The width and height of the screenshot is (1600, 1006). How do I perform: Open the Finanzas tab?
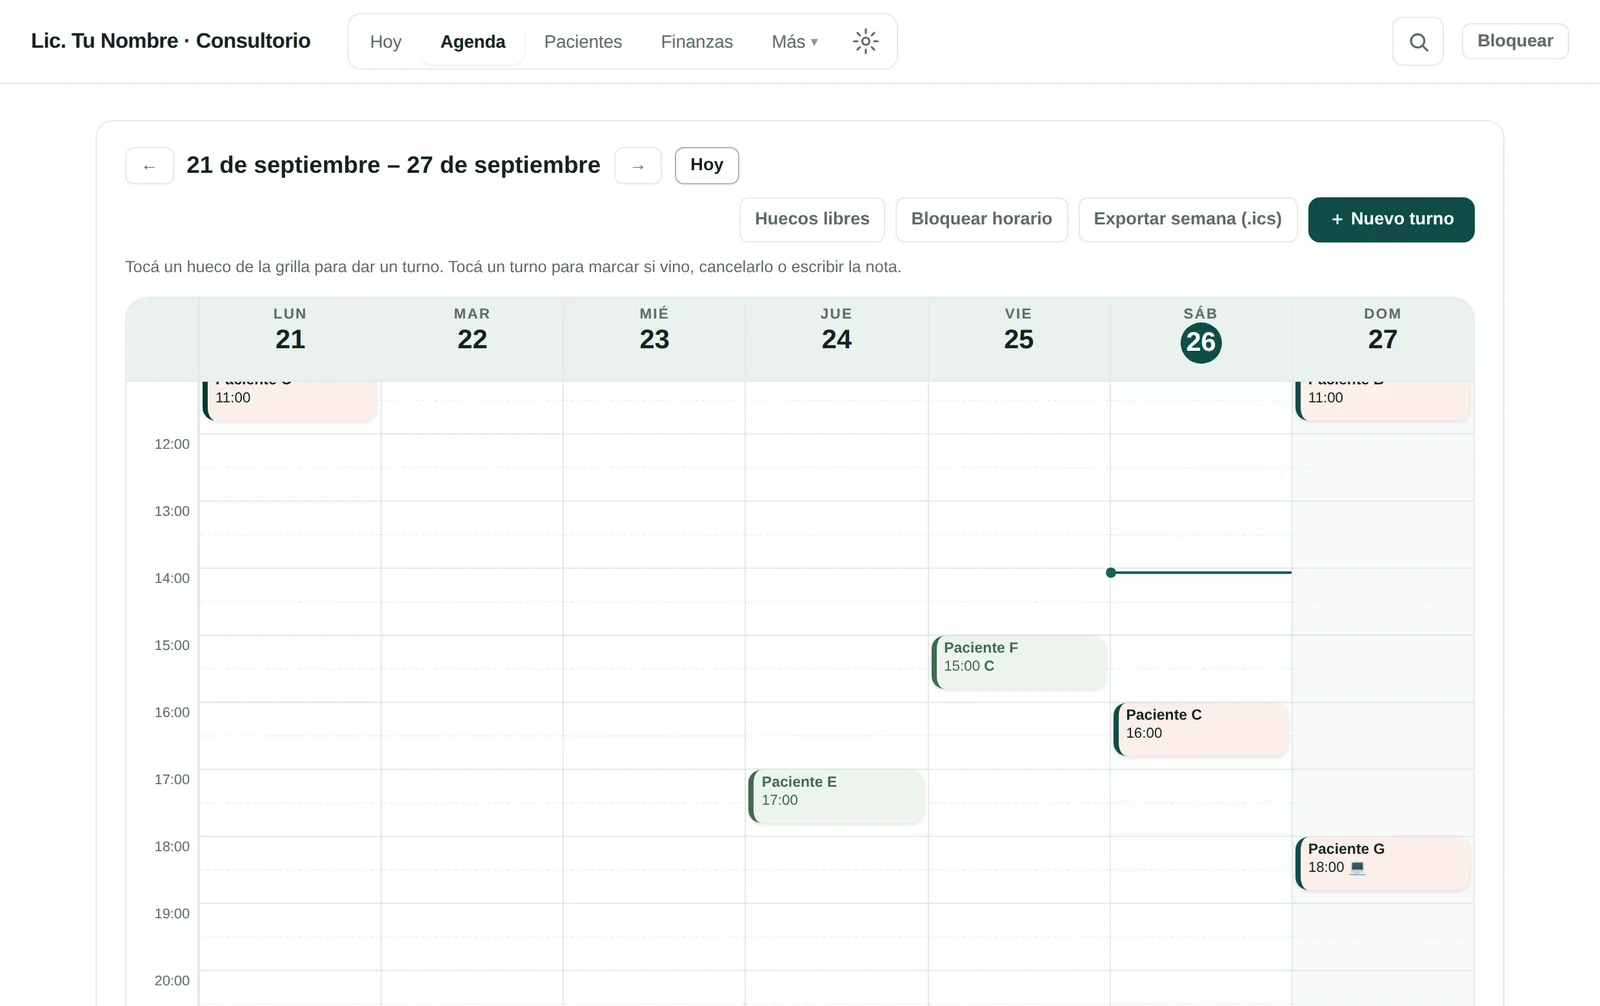point(697,41)
